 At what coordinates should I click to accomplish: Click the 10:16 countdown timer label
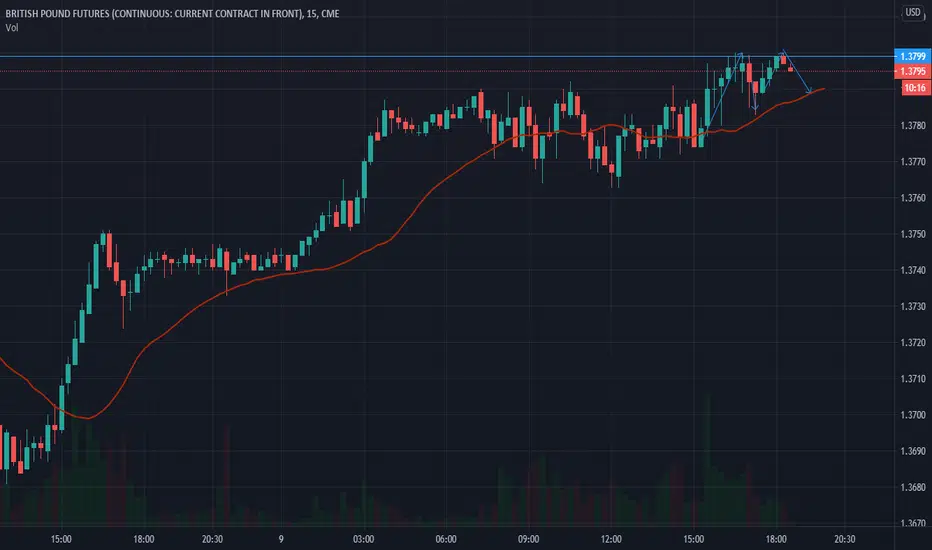tap(914, 88)
